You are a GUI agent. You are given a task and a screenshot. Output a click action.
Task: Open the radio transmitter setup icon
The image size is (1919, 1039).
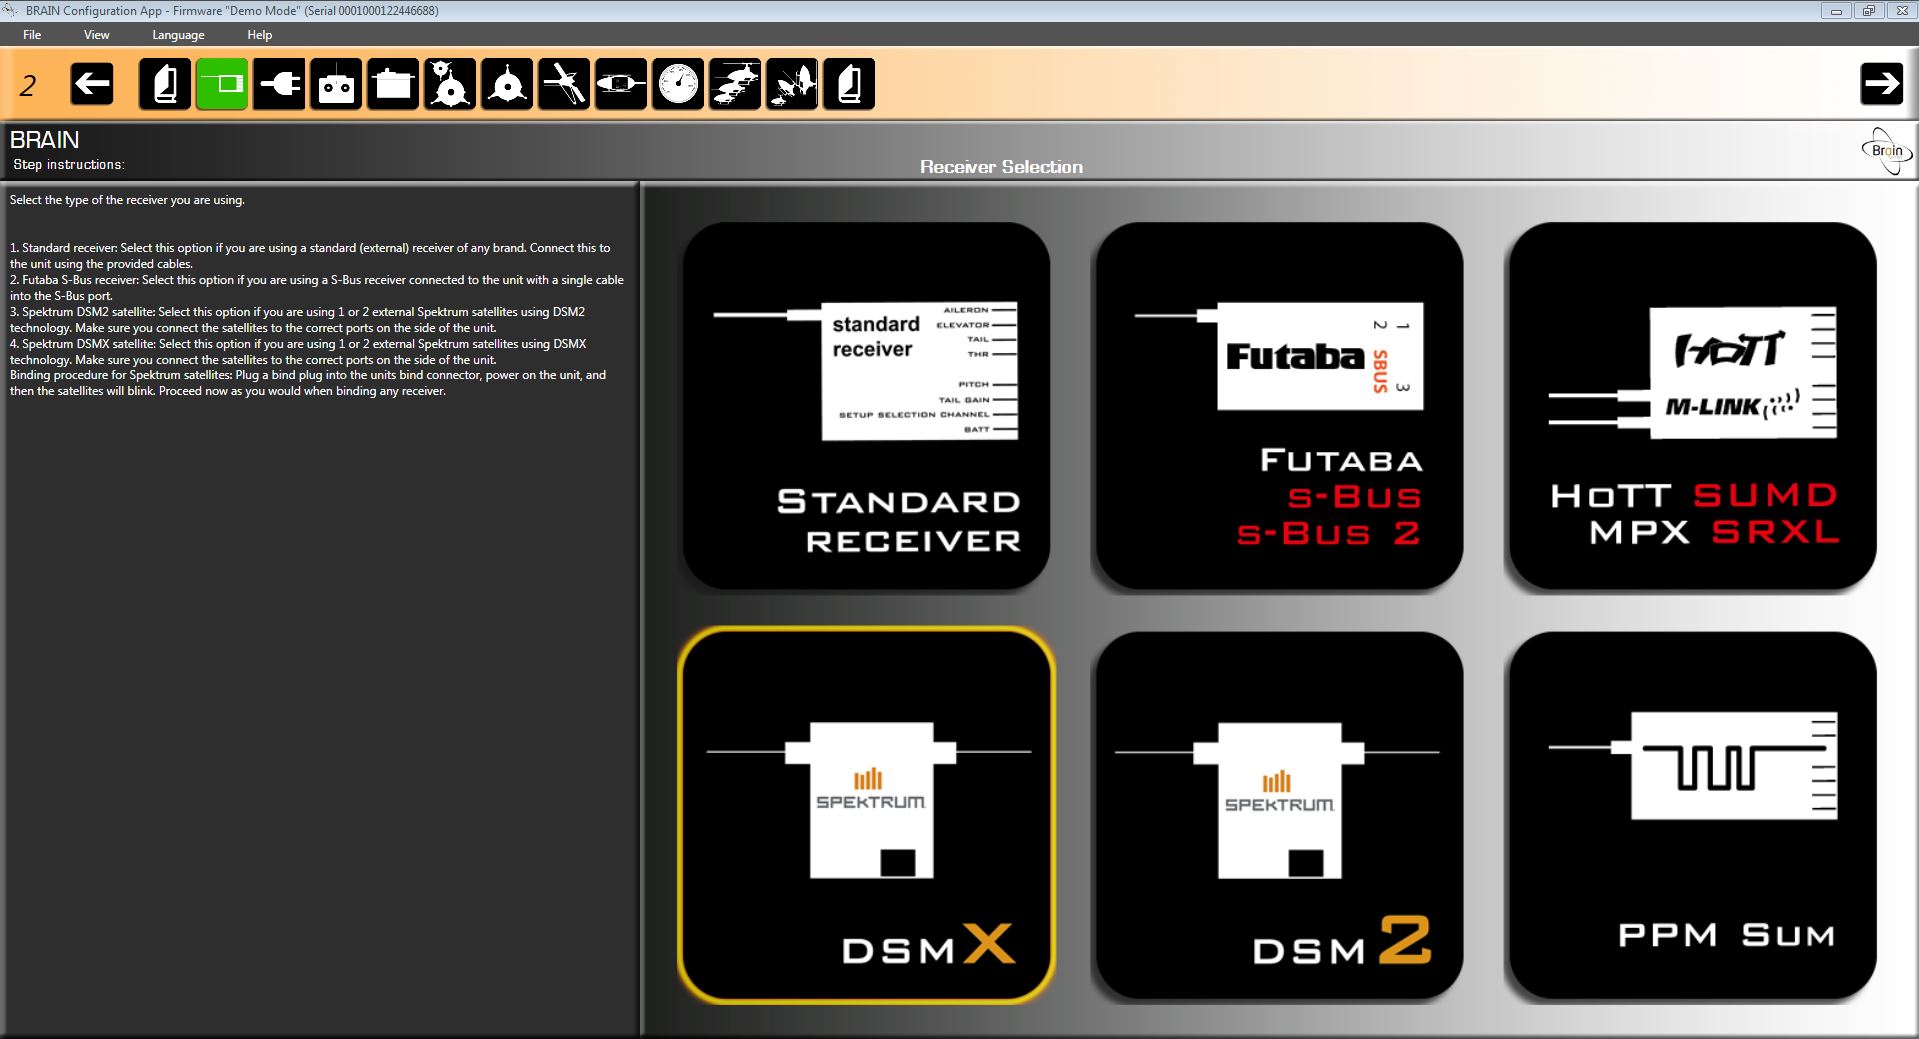click(336, 84)
